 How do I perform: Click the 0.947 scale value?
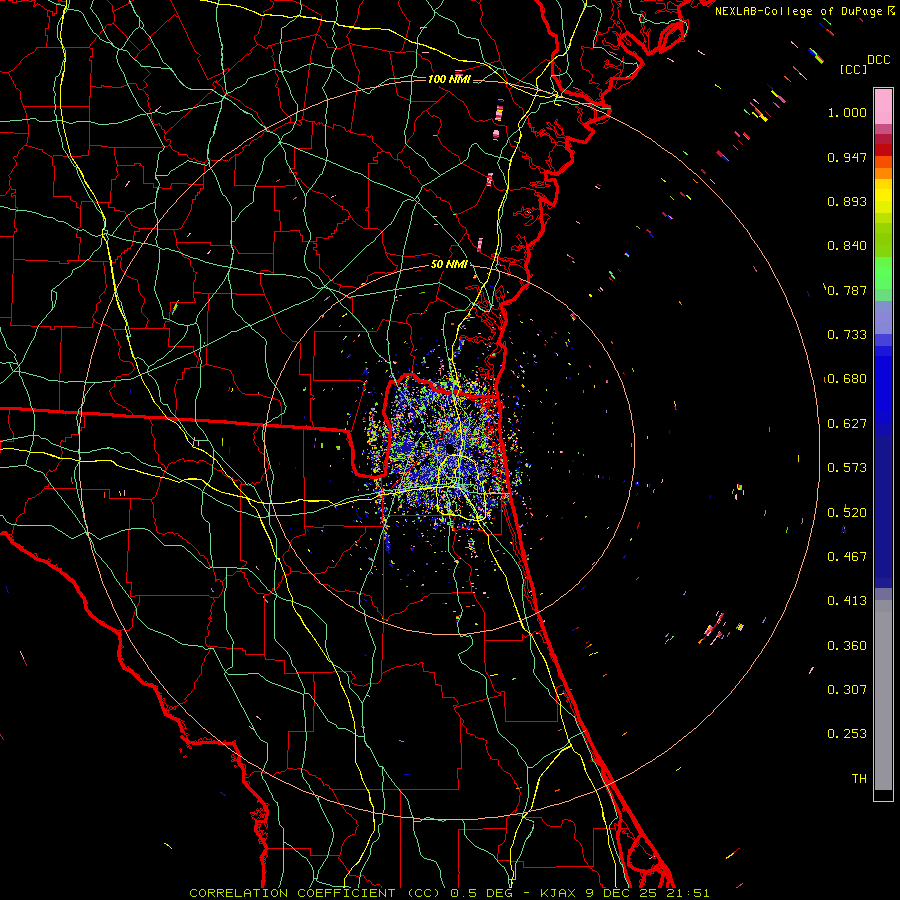(x=847, y=157)
